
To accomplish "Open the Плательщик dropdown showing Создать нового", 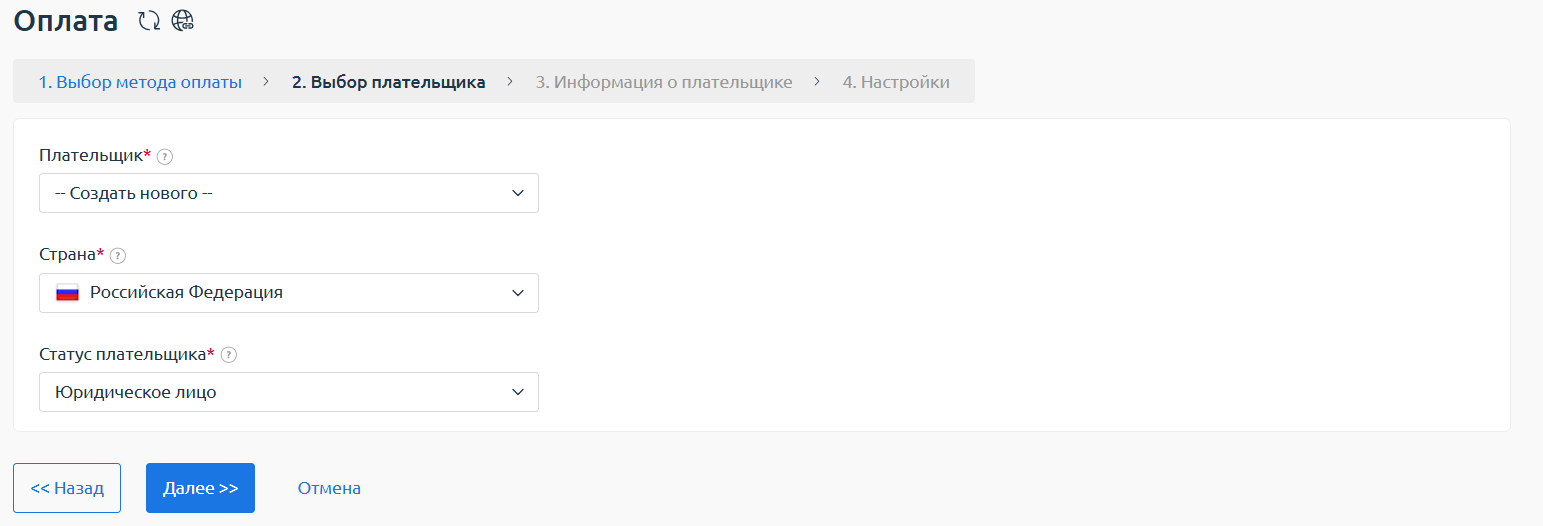I will (288, 193).
